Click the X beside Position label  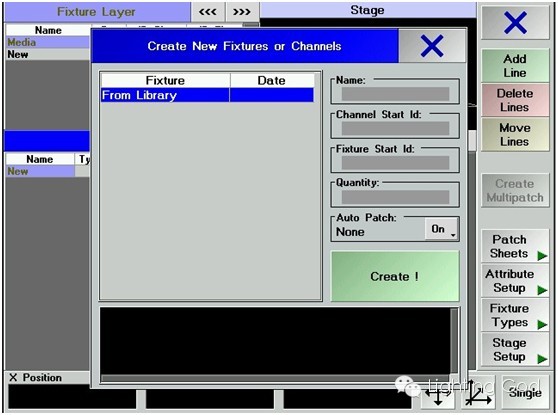[x=13, y=377]
